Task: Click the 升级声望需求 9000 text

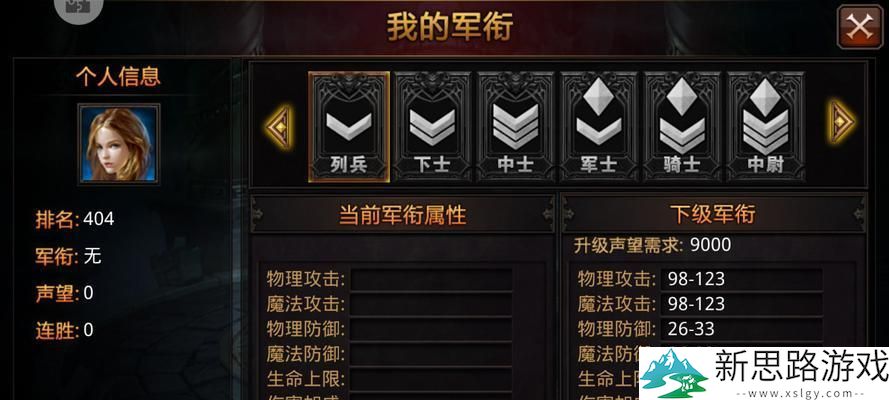Action: coord(652,245)
